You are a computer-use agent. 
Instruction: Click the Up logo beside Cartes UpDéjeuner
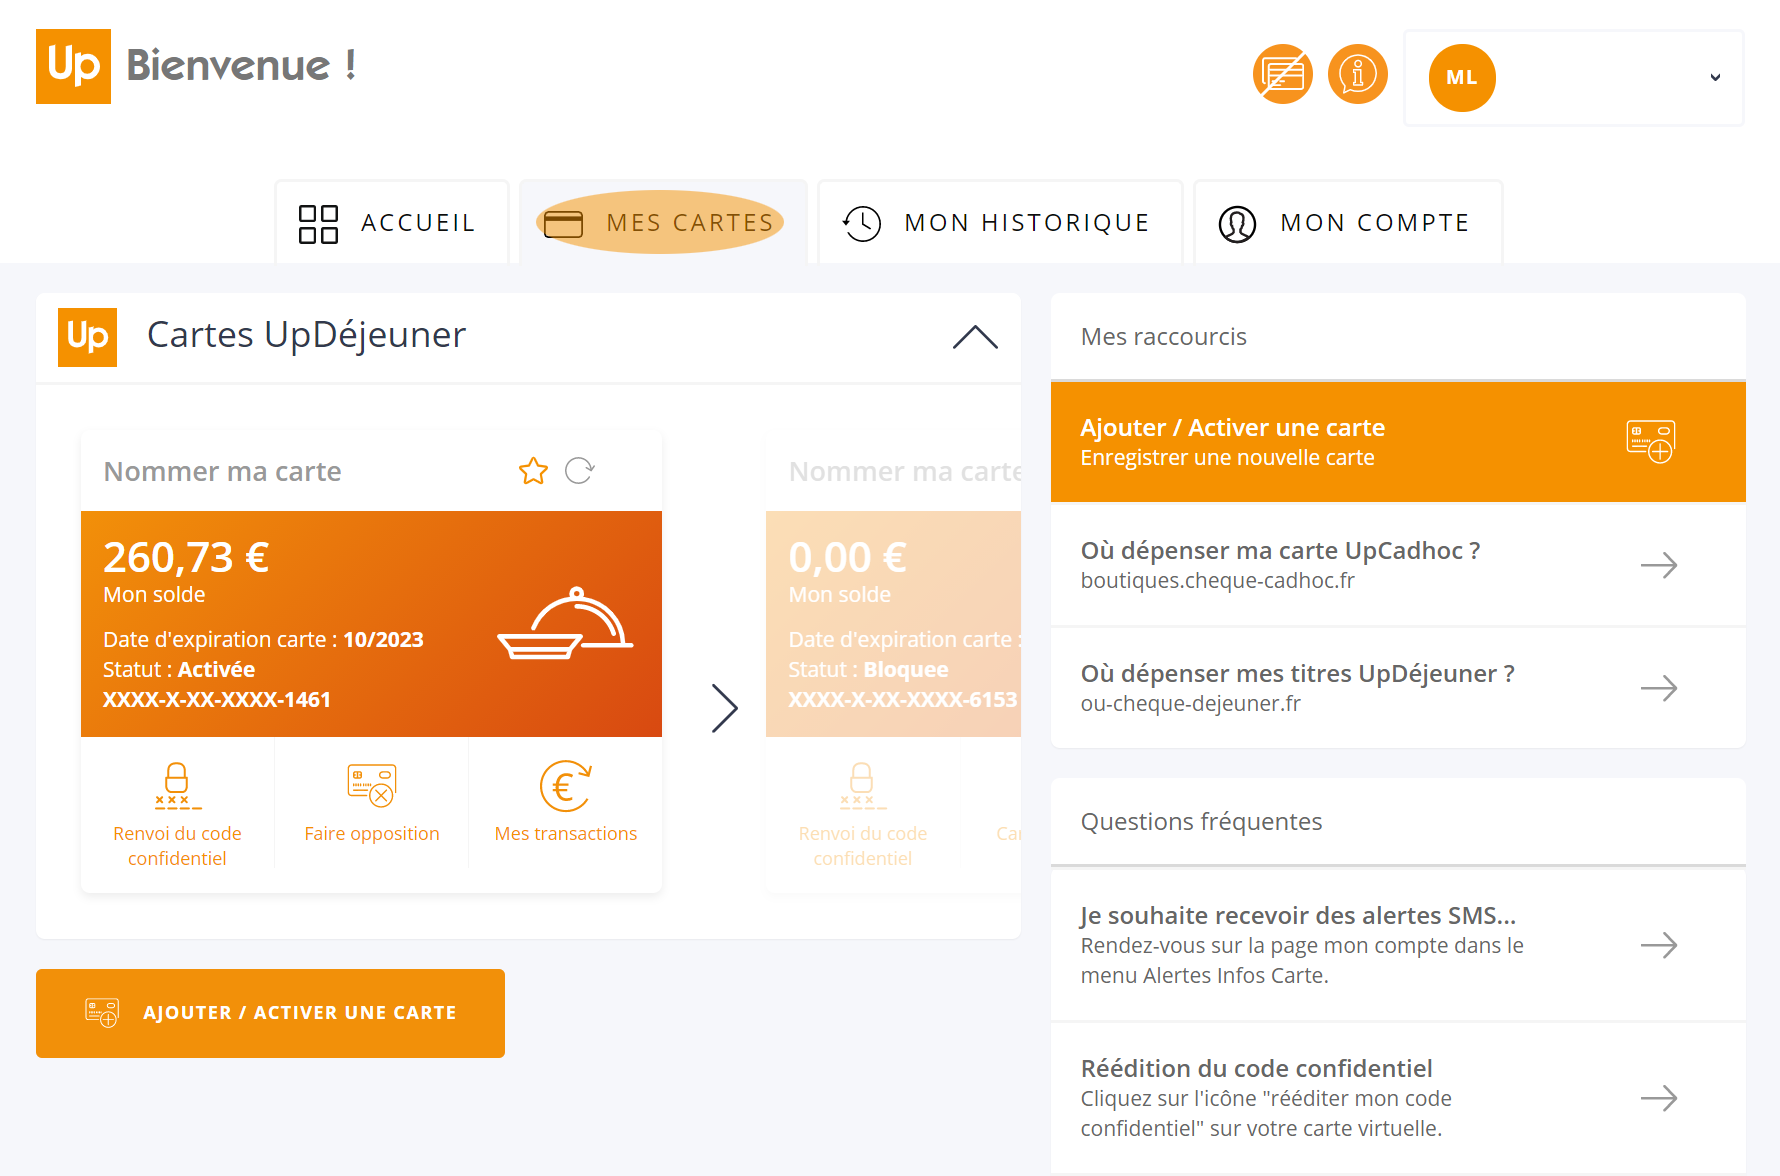pyautogui.click(x=87, y=337)
